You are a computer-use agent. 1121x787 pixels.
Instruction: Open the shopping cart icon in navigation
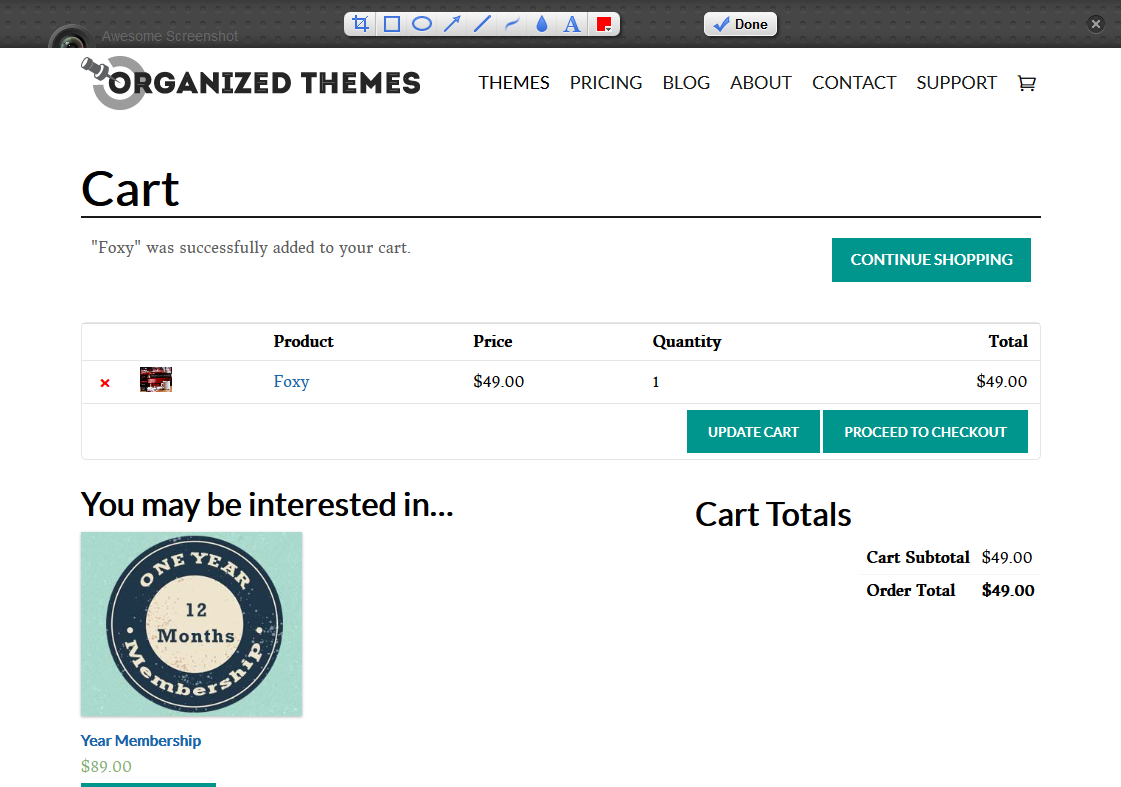[x=1026, y=83]
